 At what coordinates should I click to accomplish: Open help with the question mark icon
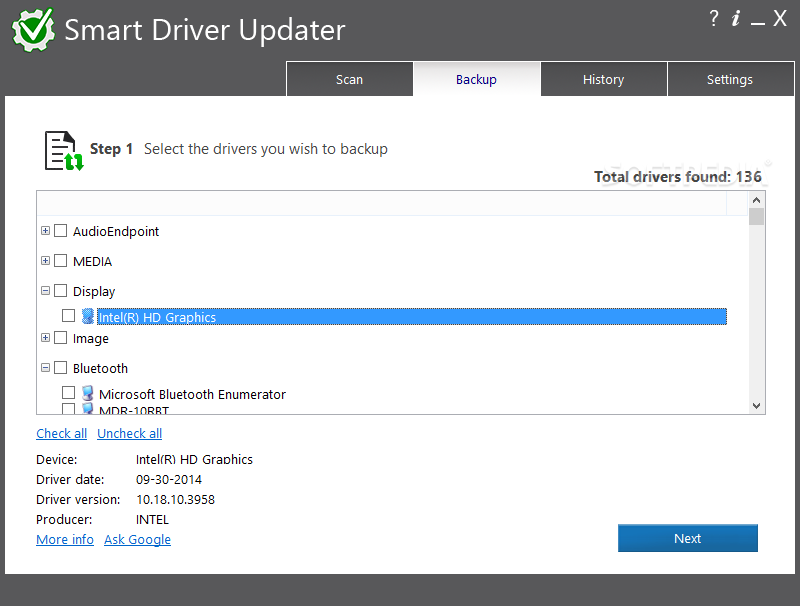coord(714,18)
